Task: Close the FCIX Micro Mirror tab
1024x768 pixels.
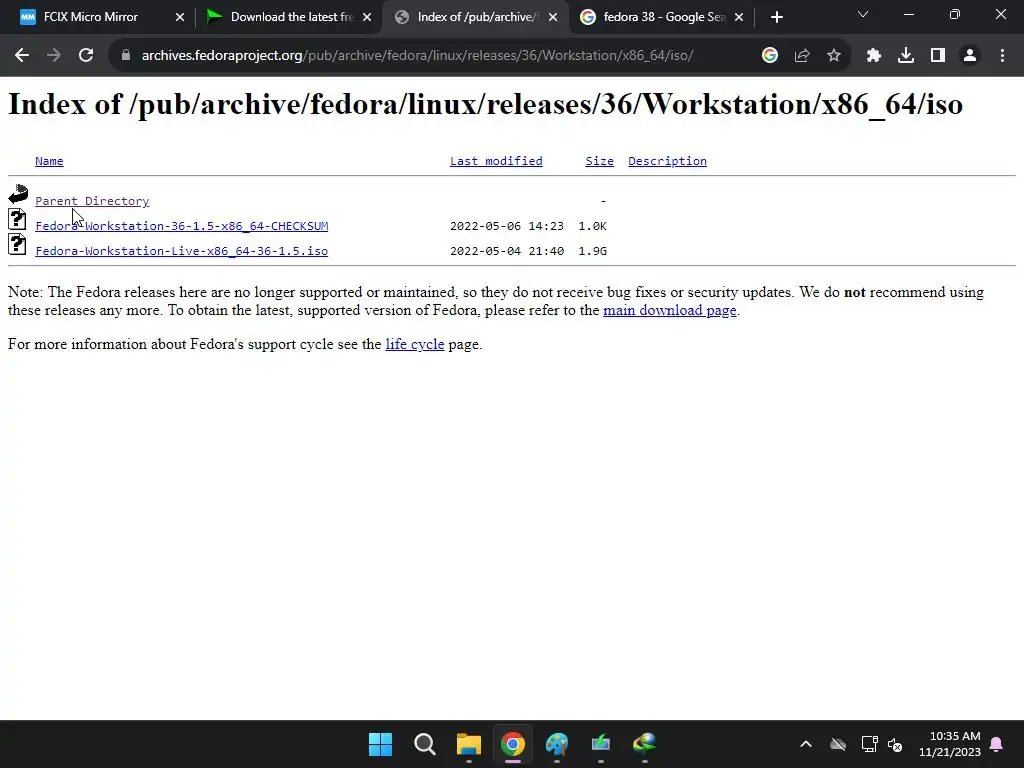Action: pos(180,18)
